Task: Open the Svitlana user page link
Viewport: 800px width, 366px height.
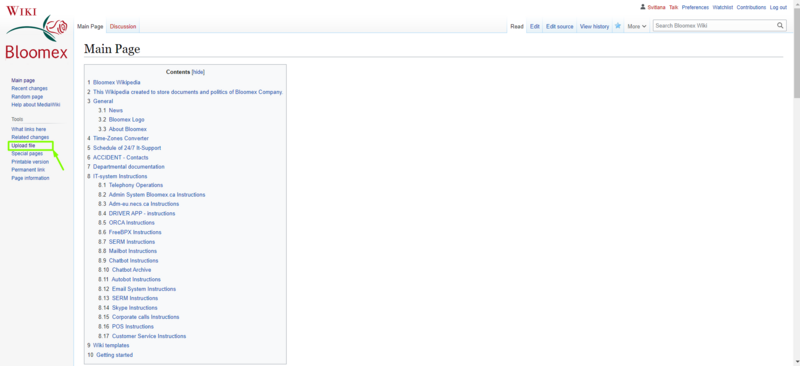Action: tap(656, 8)
